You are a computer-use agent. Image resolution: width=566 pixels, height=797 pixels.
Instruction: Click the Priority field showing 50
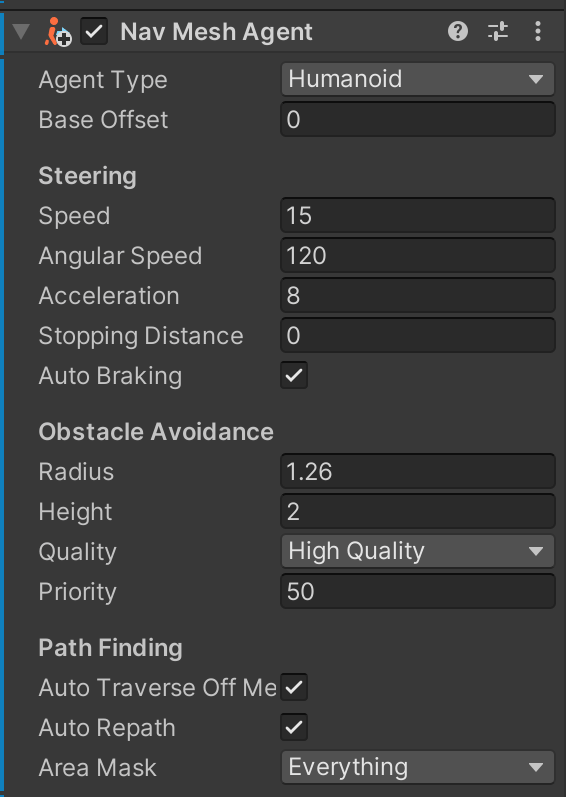(x=418, y=591)
